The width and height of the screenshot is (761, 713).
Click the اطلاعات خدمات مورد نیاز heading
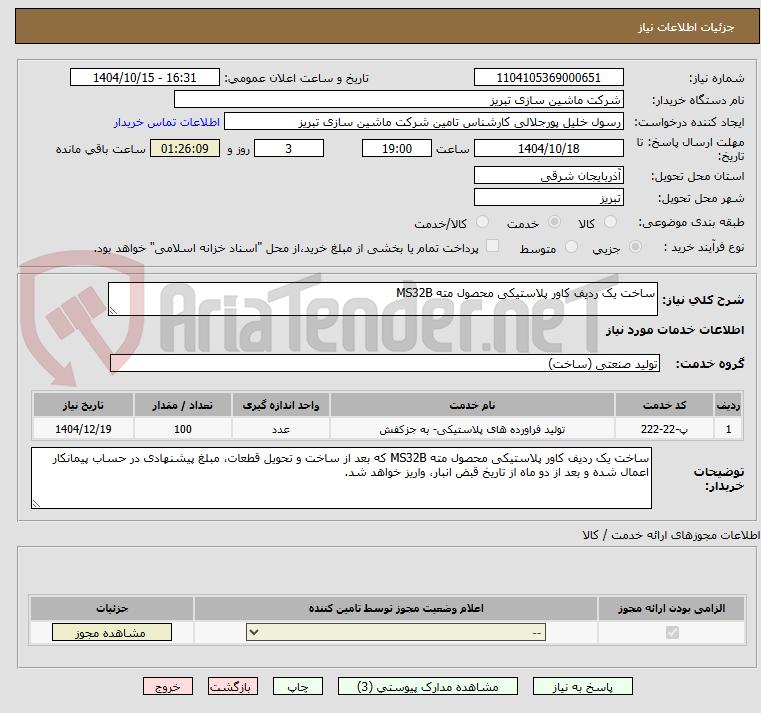tap(675, 330)
